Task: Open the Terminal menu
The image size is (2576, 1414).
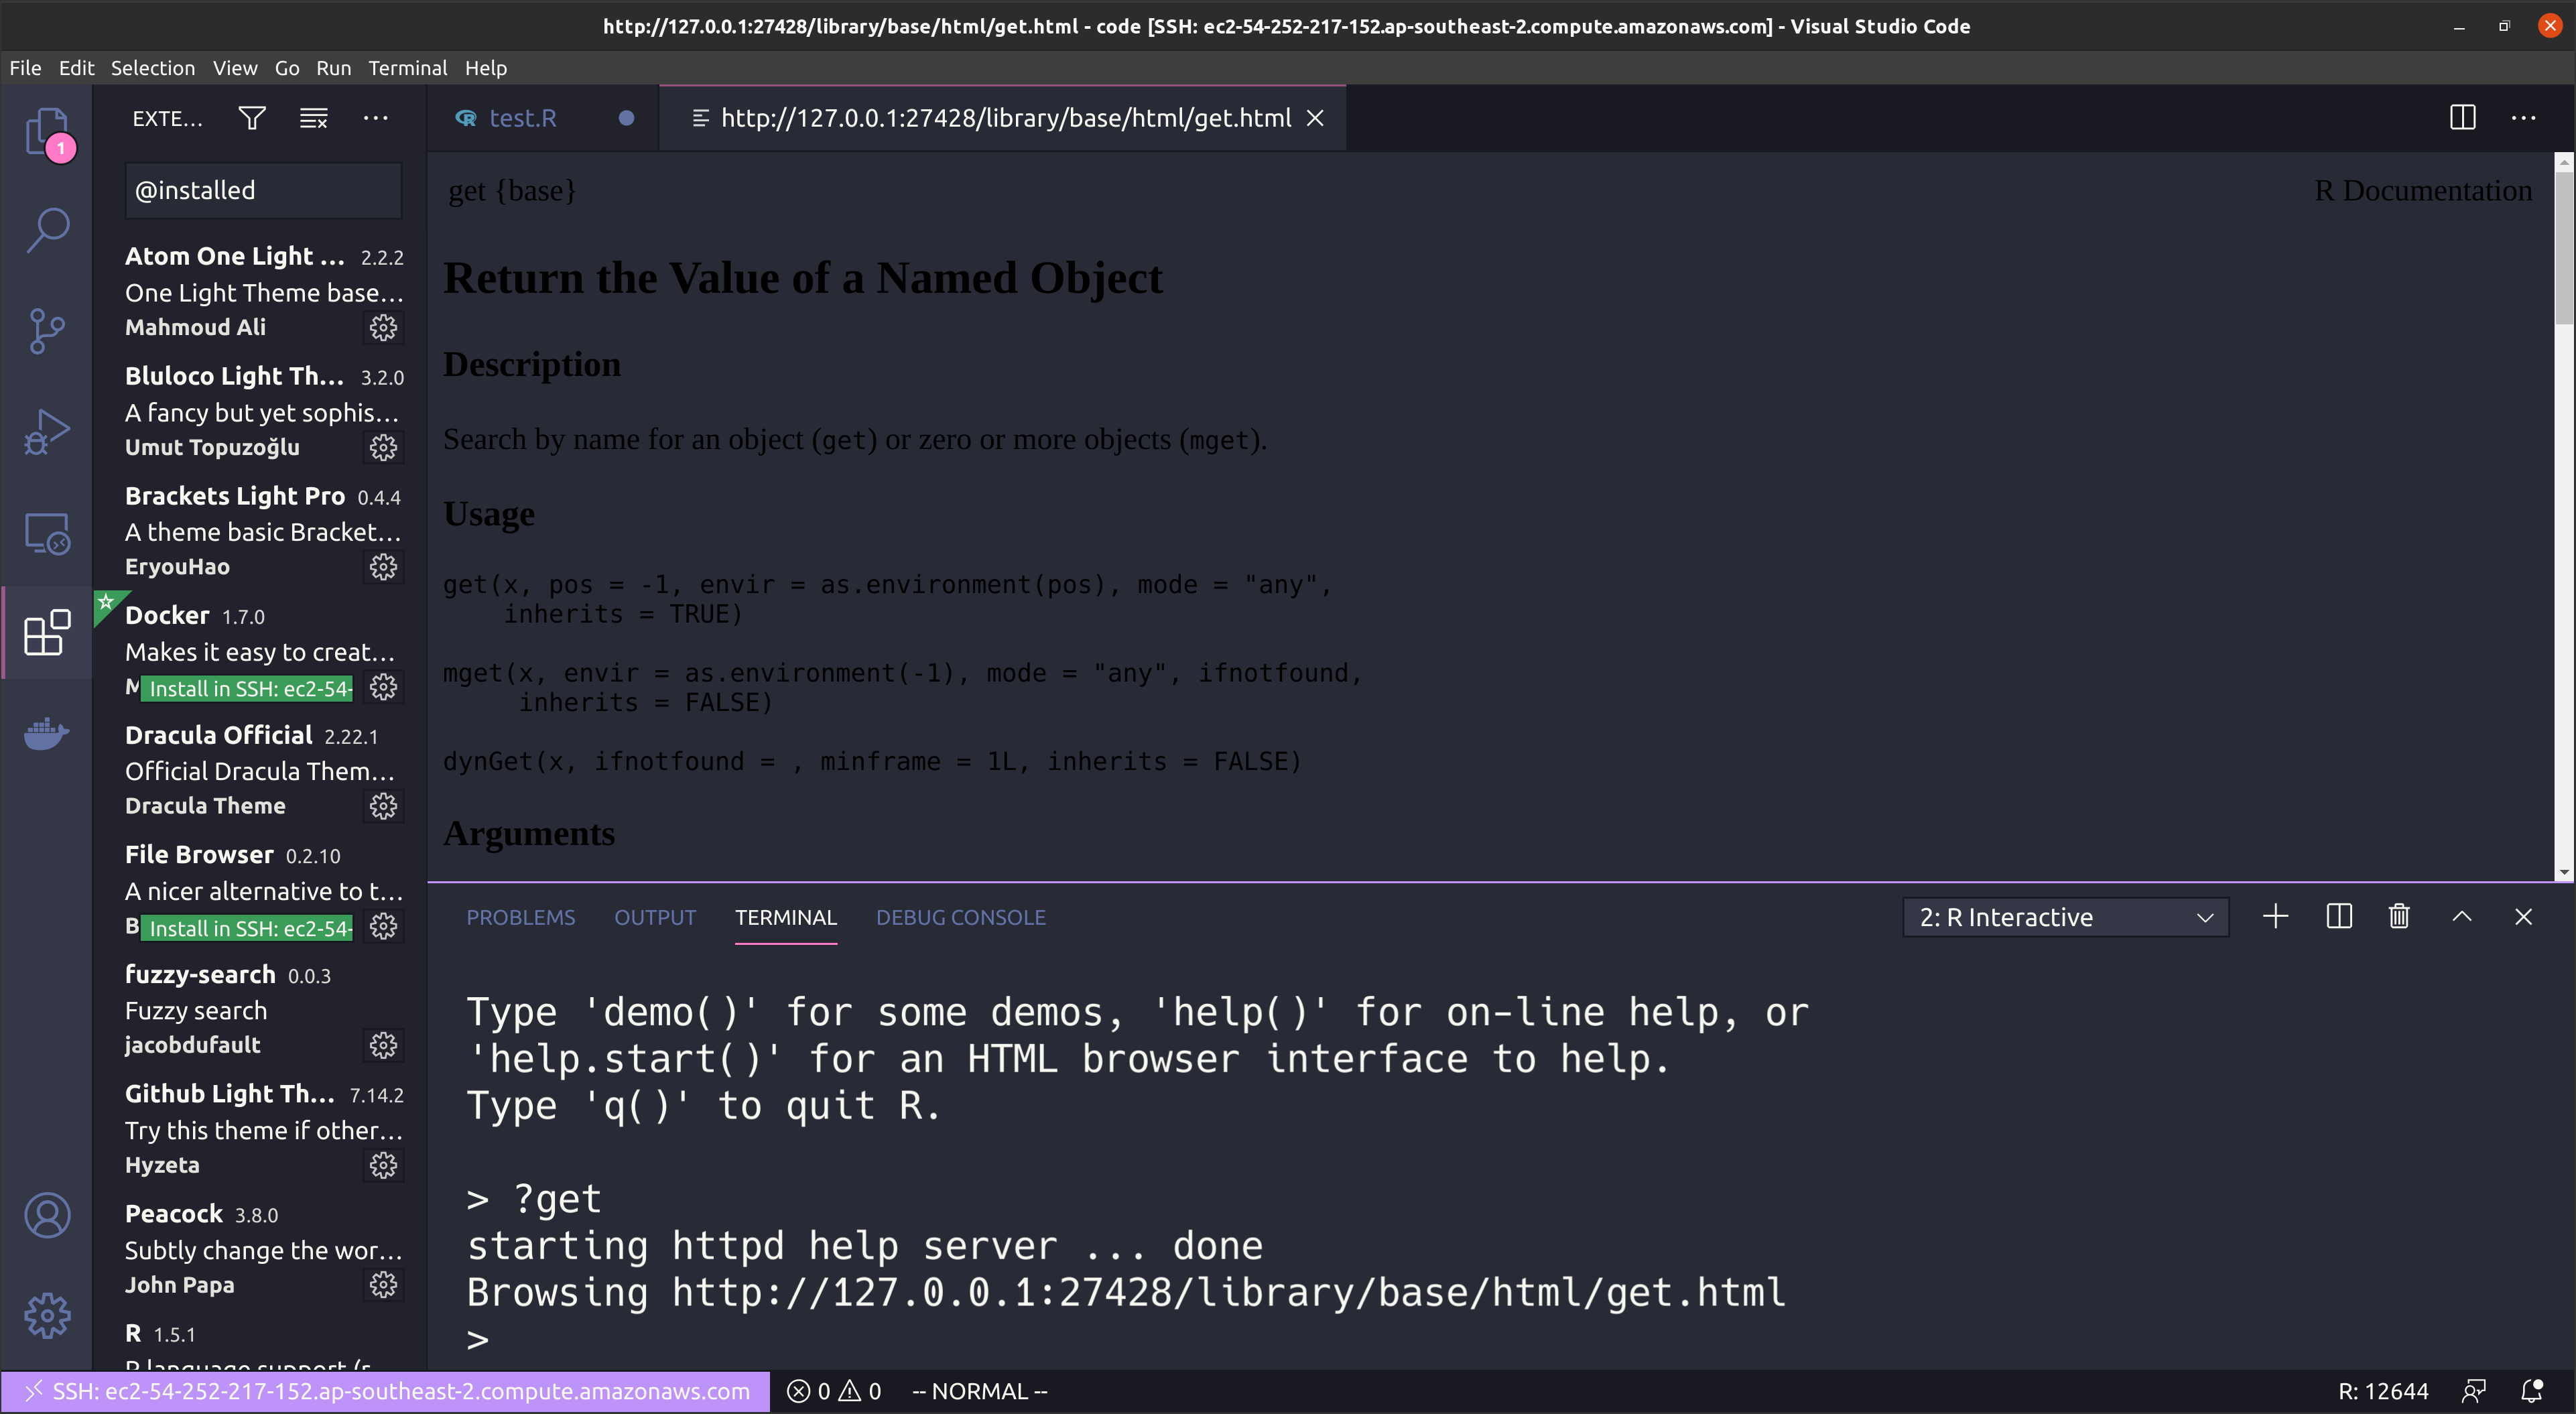Action: pyautogui.click(x=407, y=68)
